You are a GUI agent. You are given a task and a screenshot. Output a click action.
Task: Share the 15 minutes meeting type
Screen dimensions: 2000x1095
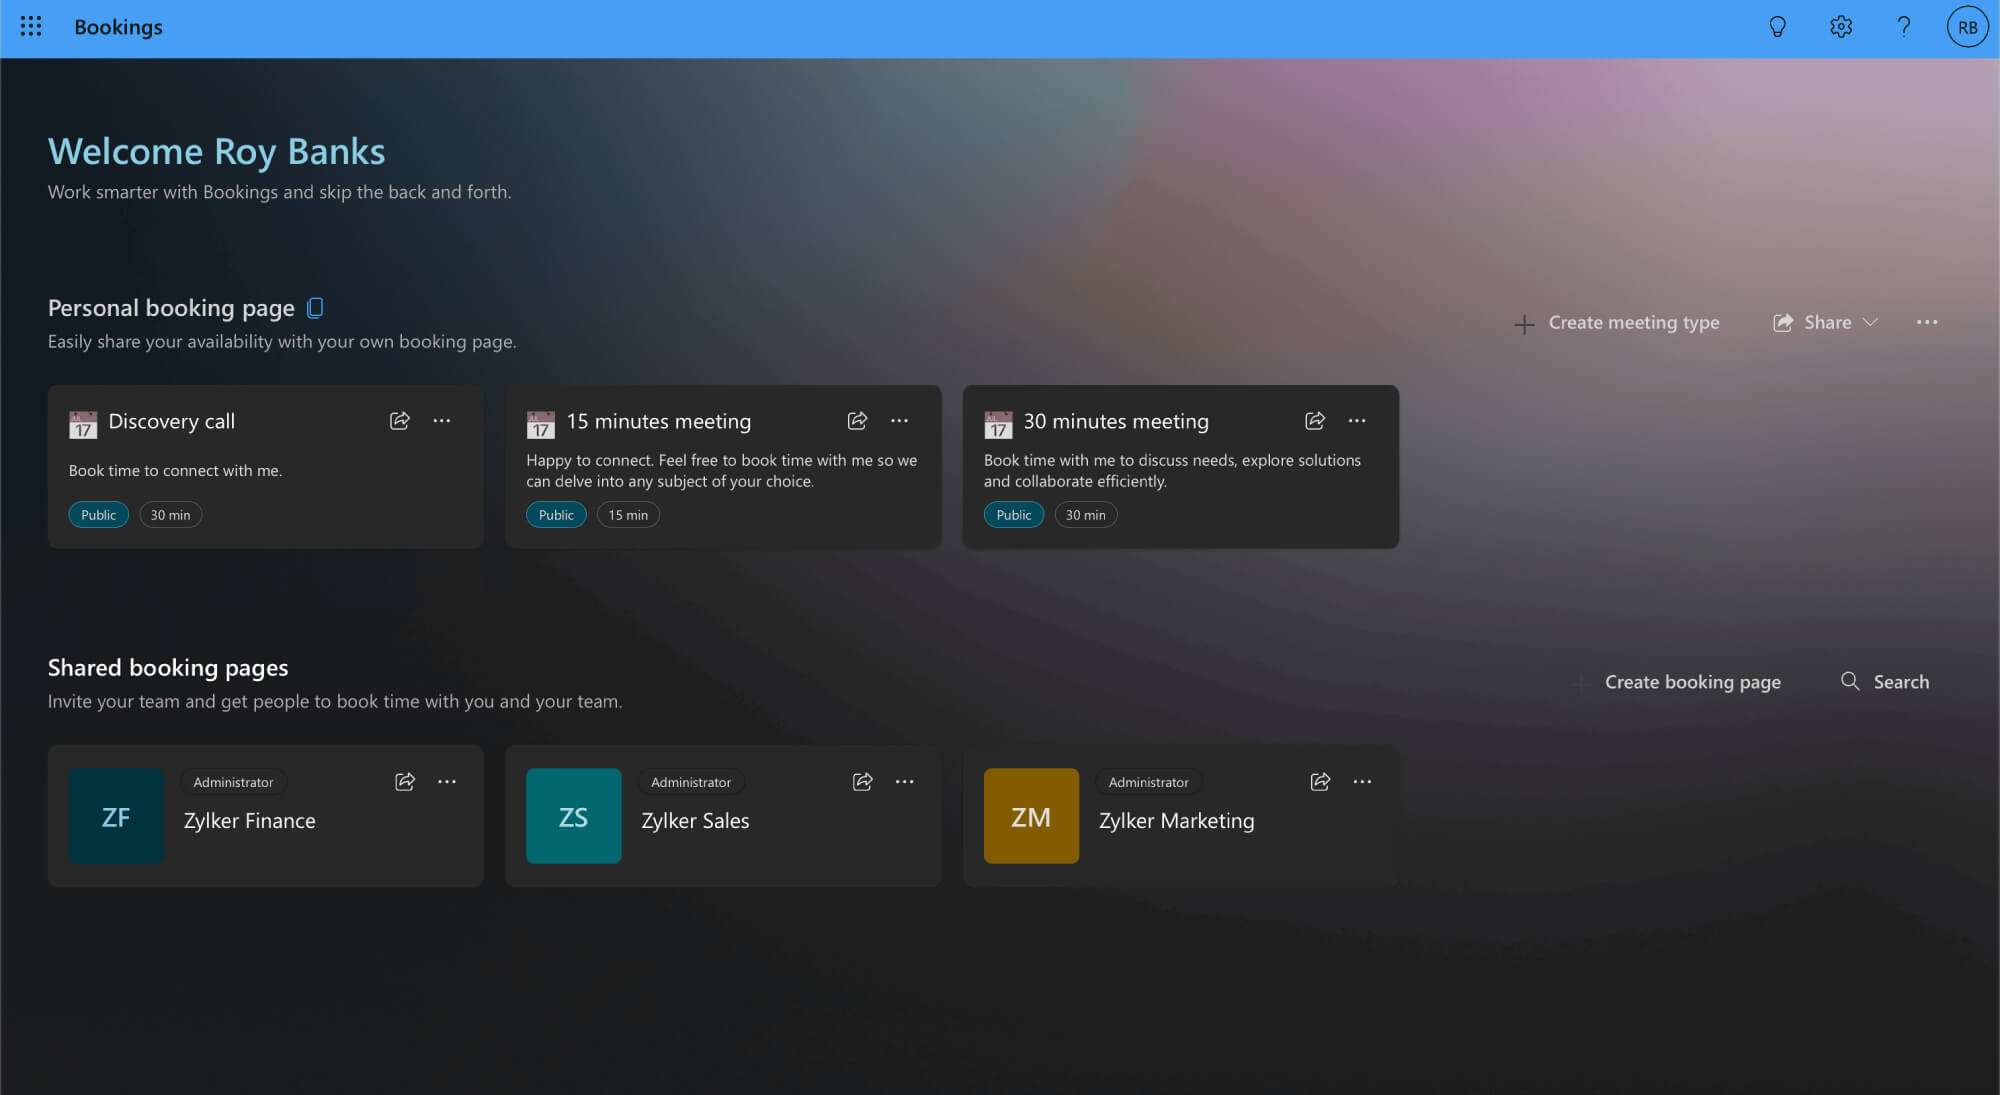tap(857, 421)
